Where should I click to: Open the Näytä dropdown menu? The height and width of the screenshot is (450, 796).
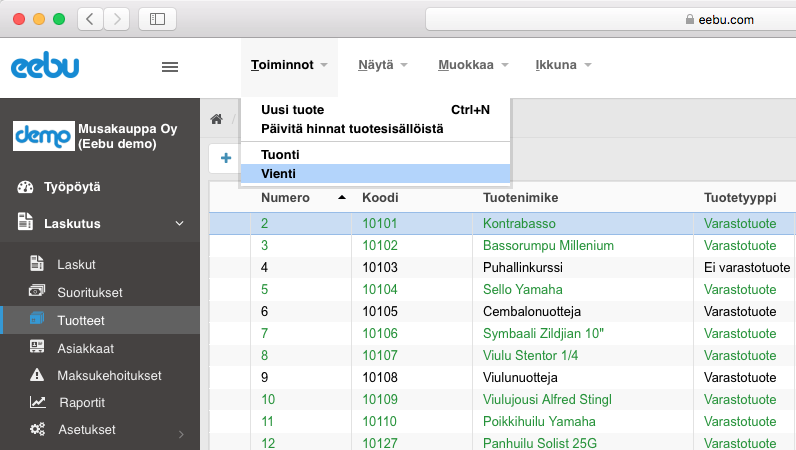383,66
